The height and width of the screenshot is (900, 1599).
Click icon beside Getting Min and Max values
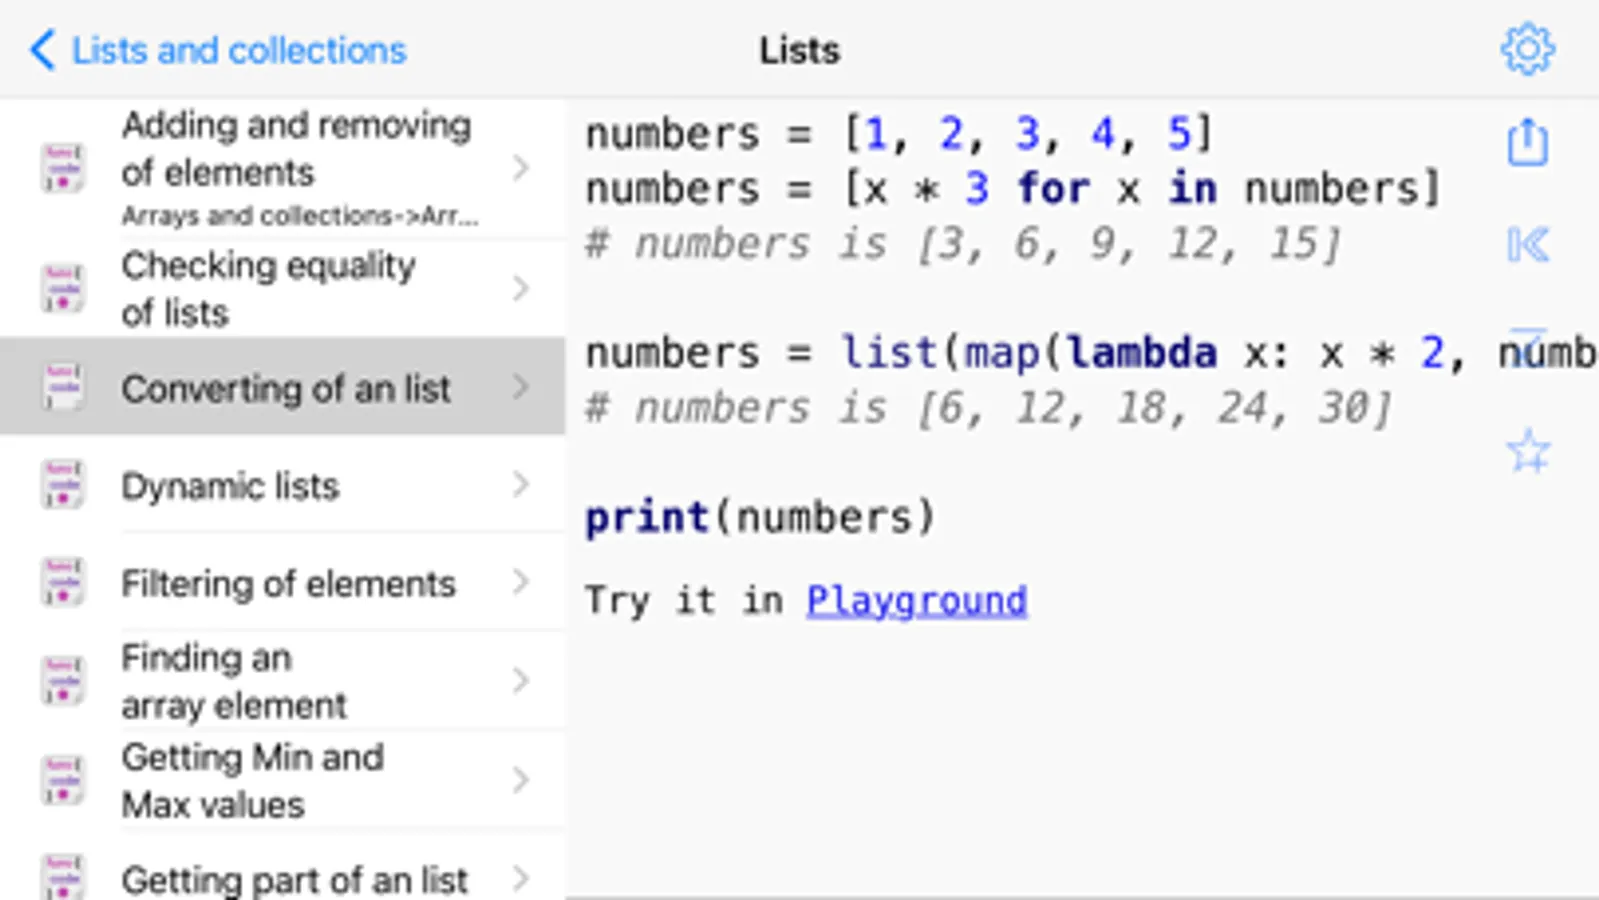[62, 781]
